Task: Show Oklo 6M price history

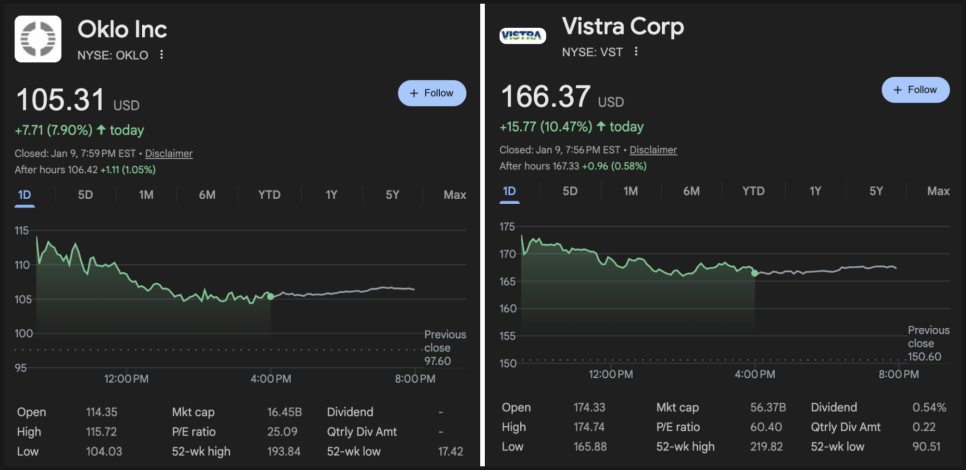Action: tap(207, 195)
